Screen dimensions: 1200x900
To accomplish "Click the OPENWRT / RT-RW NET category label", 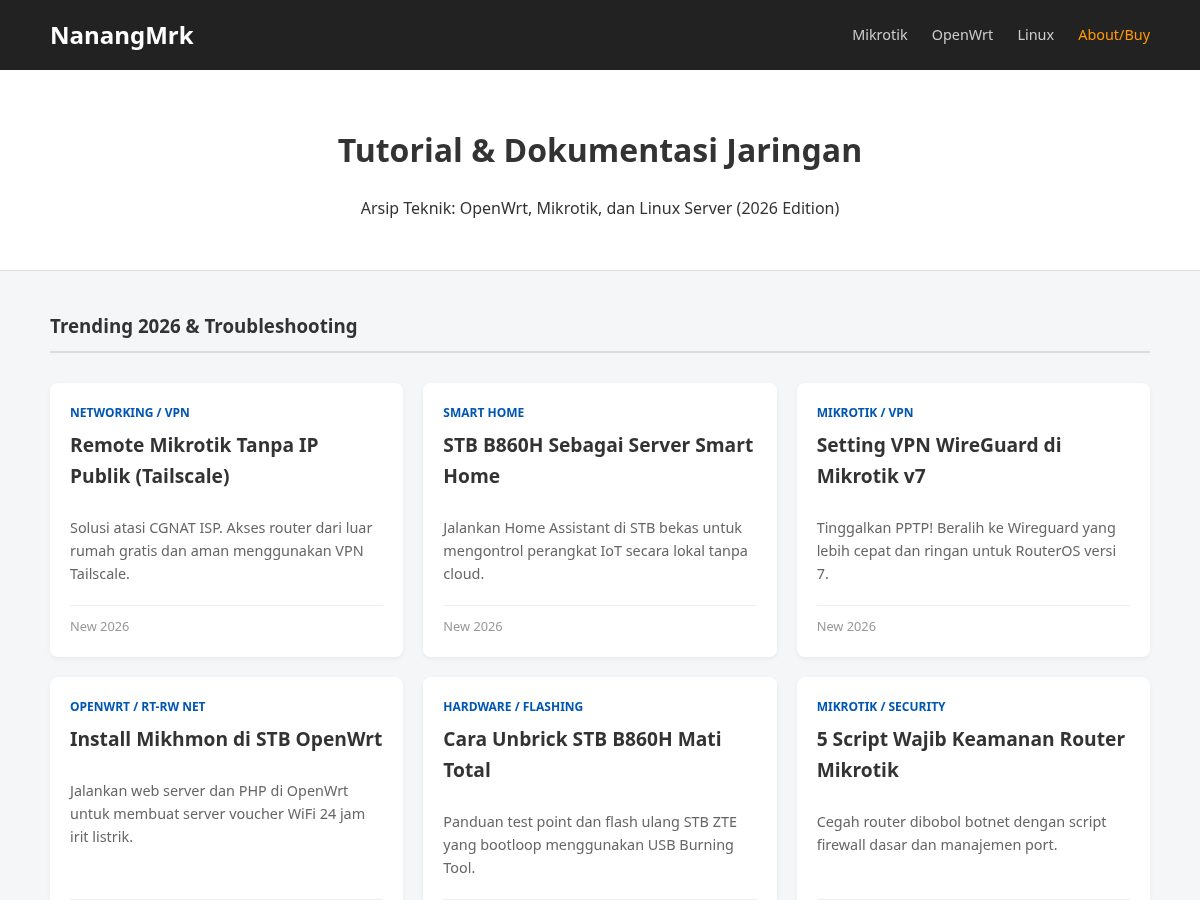I will (137, 706).
